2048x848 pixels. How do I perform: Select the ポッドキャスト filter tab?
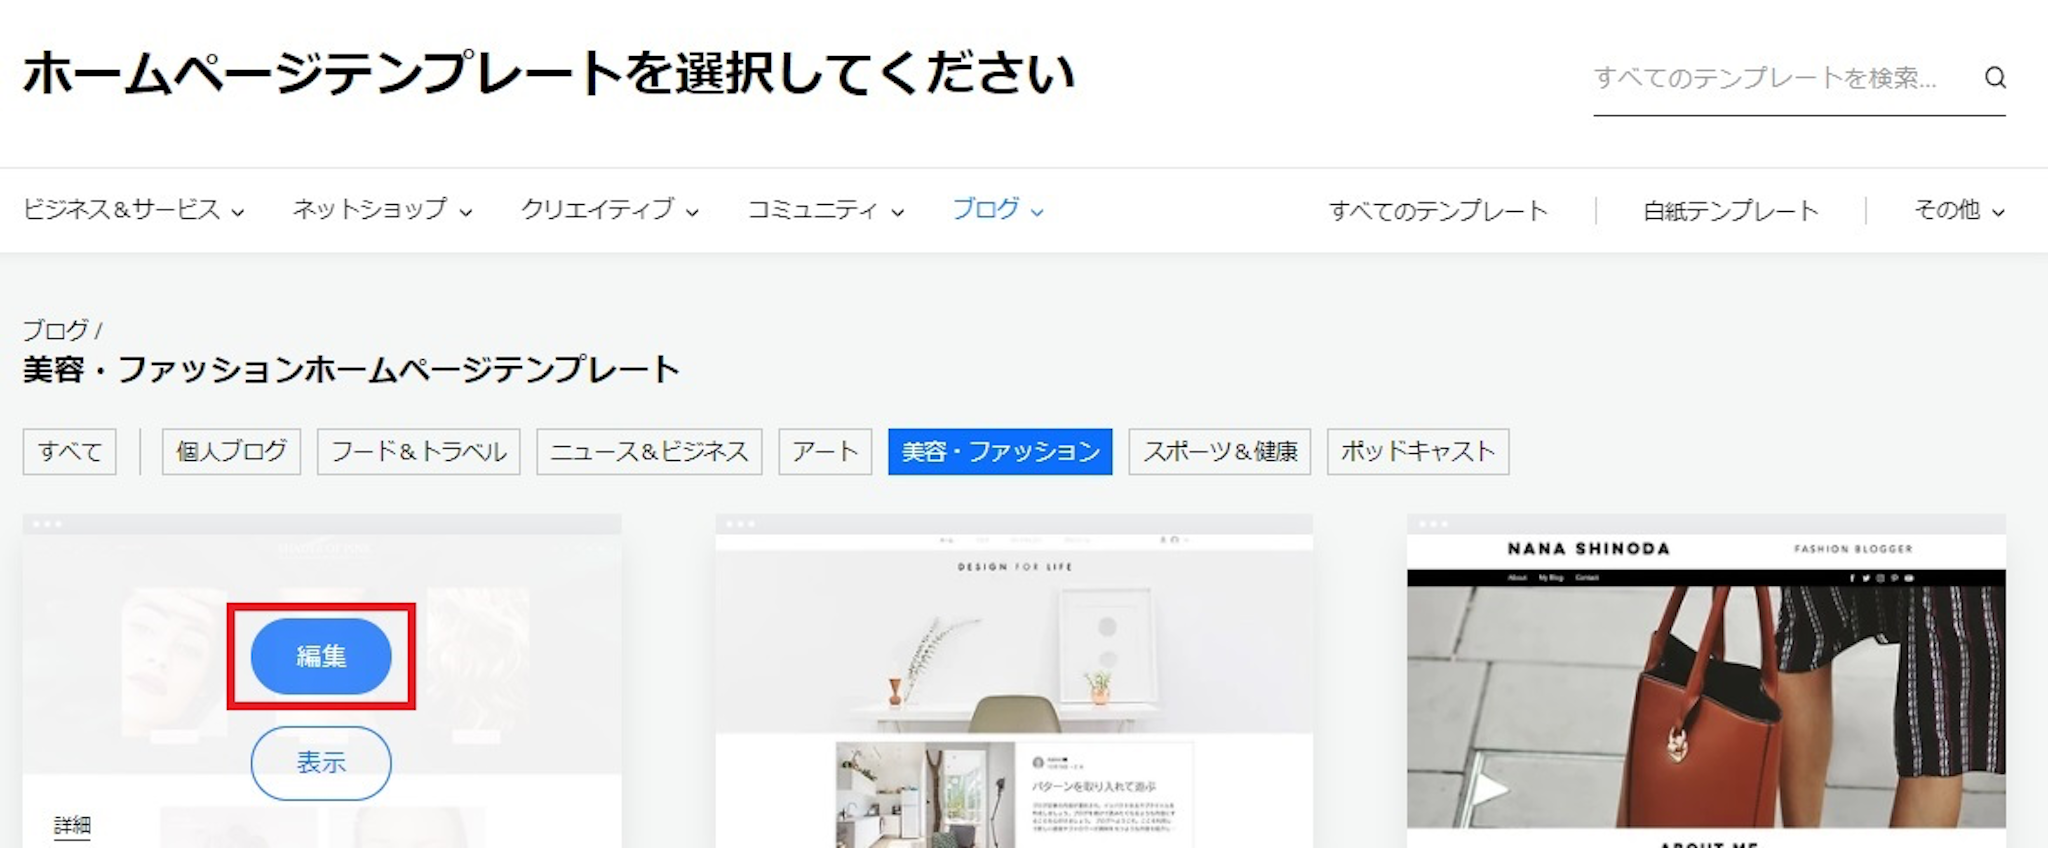tap(1418, 452)
